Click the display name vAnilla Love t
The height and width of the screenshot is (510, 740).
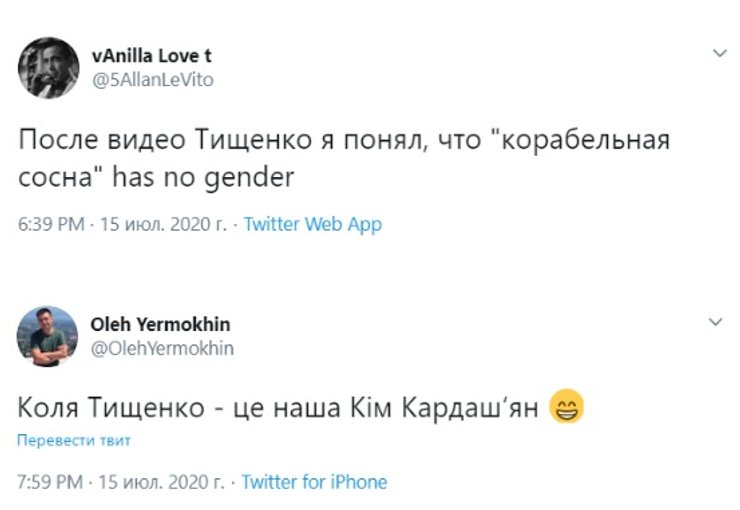click(151, 57)
